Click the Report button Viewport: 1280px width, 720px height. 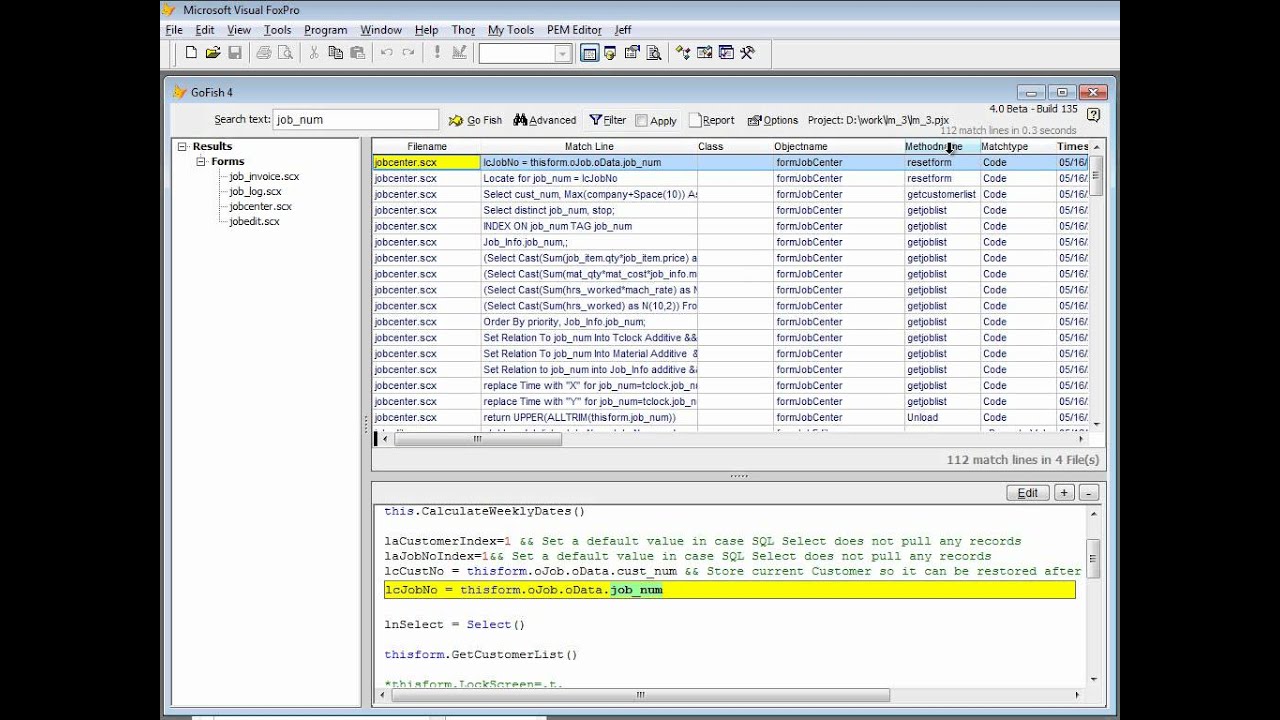pyautogui.click(x=712, y=120)
